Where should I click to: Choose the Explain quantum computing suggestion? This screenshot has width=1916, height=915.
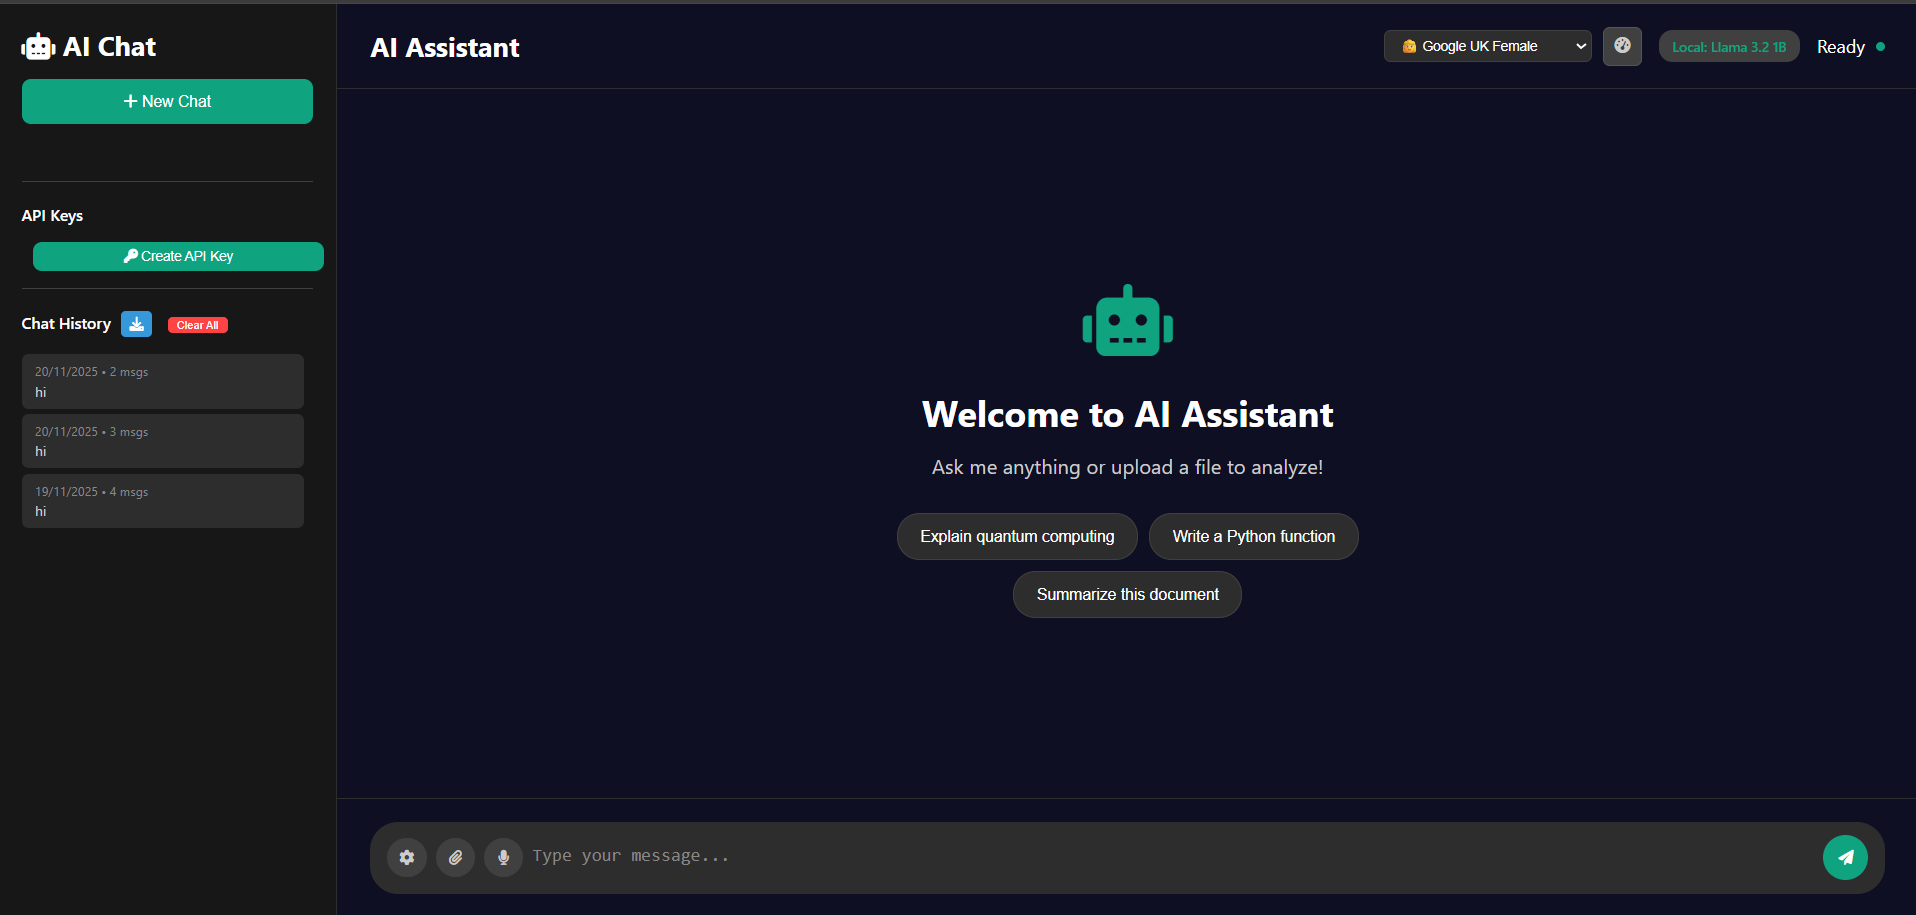pos(1016,536)
